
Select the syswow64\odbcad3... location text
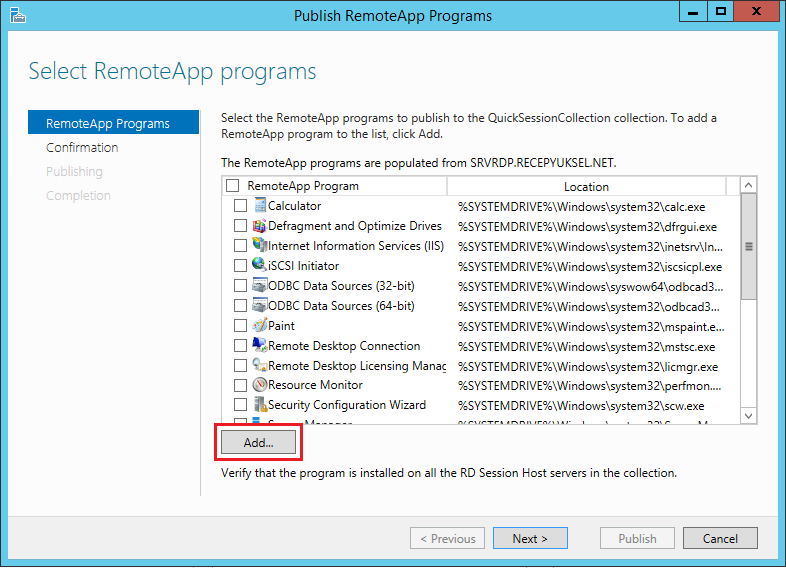(x=590, y=287)
